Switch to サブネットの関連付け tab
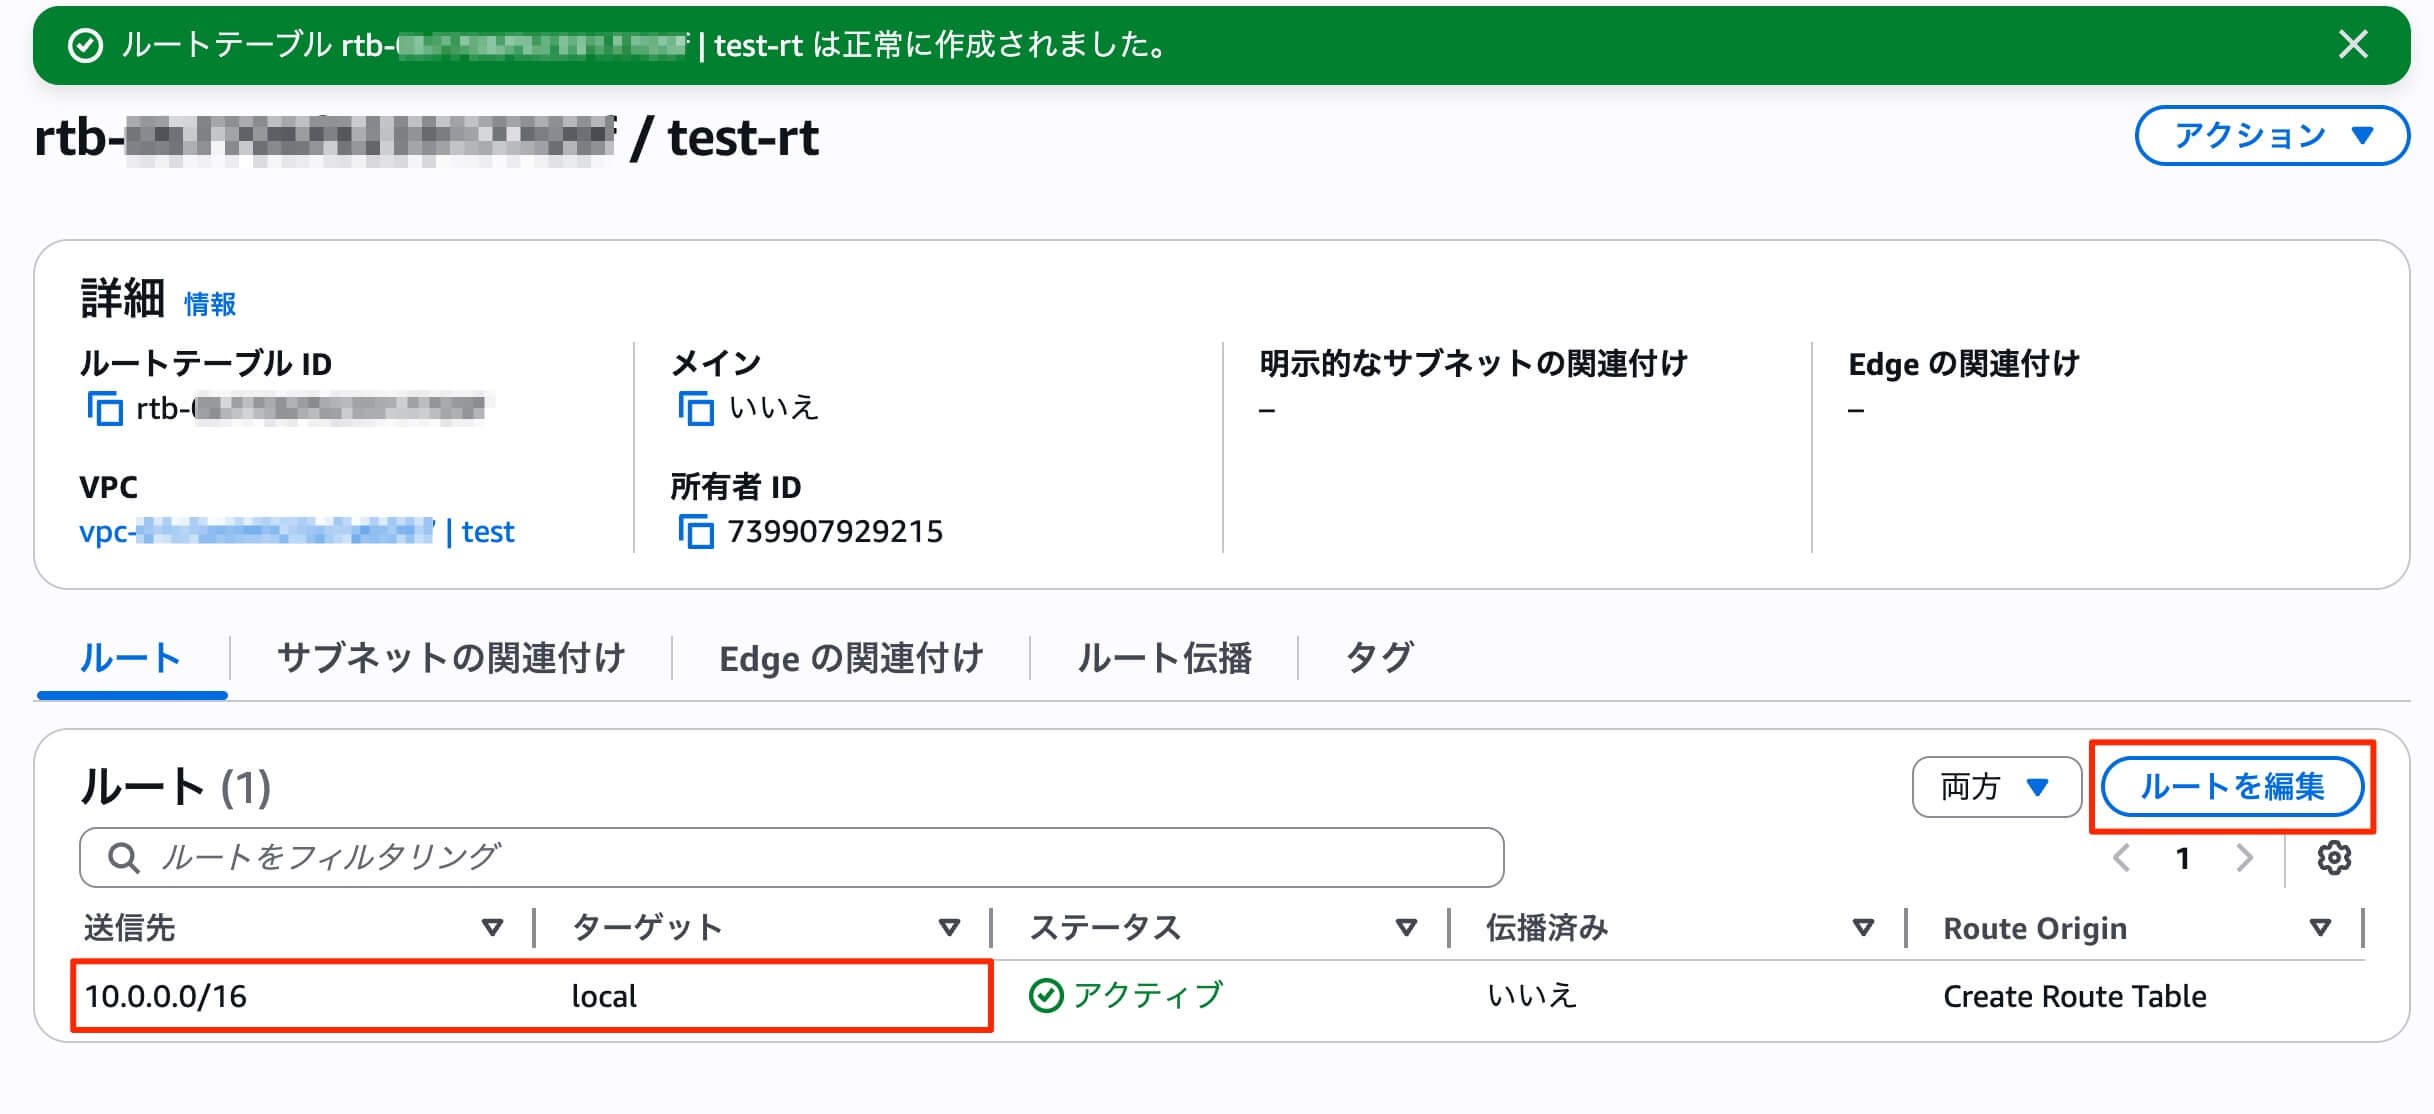Viewport: 2434px width, 1114px height. click(x=450, y=658)
